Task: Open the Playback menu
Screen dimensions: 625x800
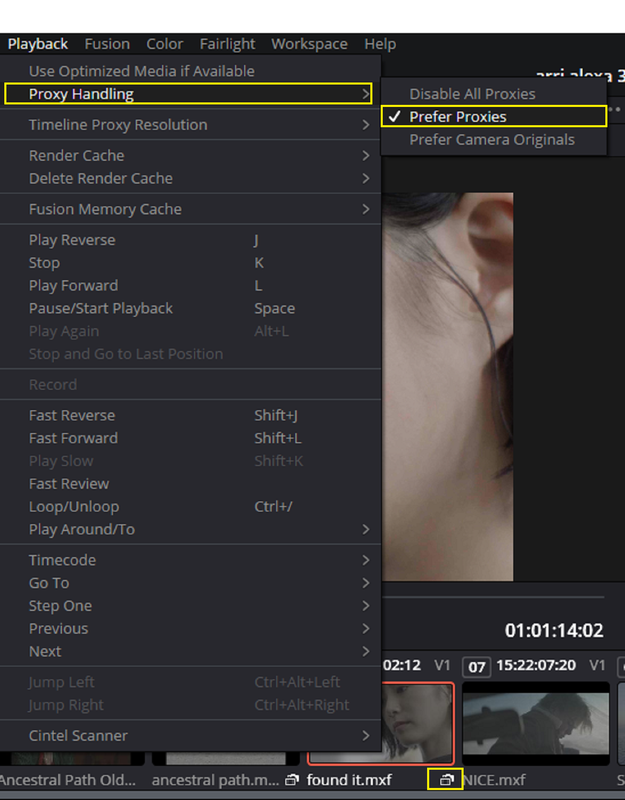Action: click(x=37, y=44)
